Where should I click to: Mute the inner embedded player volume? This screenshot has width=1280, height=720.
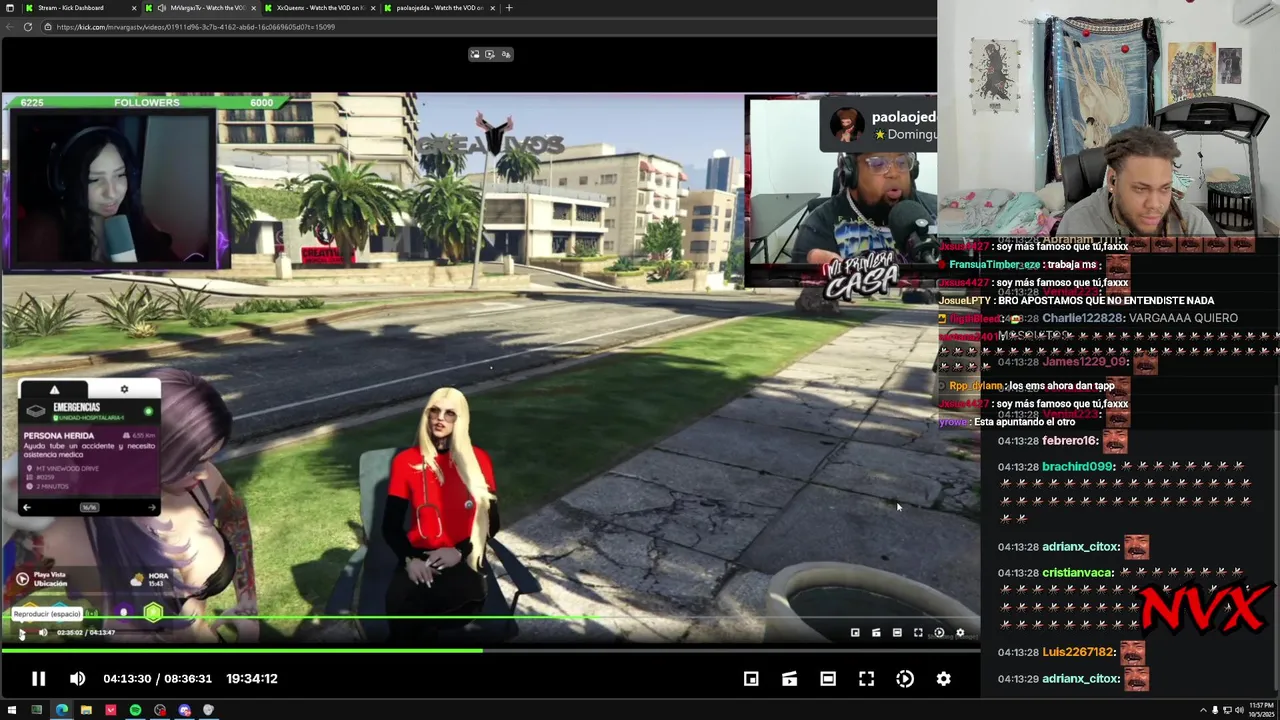(43, 632)
